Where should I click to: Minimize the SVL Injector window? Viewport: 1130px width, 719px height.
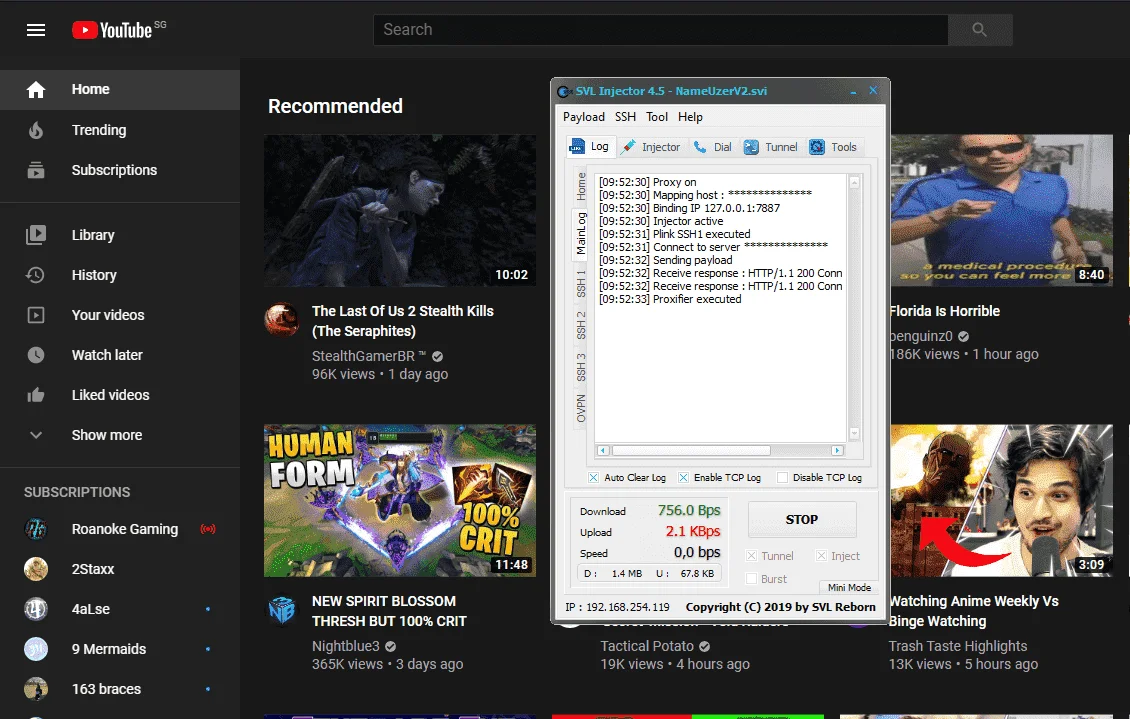[853, 91]
